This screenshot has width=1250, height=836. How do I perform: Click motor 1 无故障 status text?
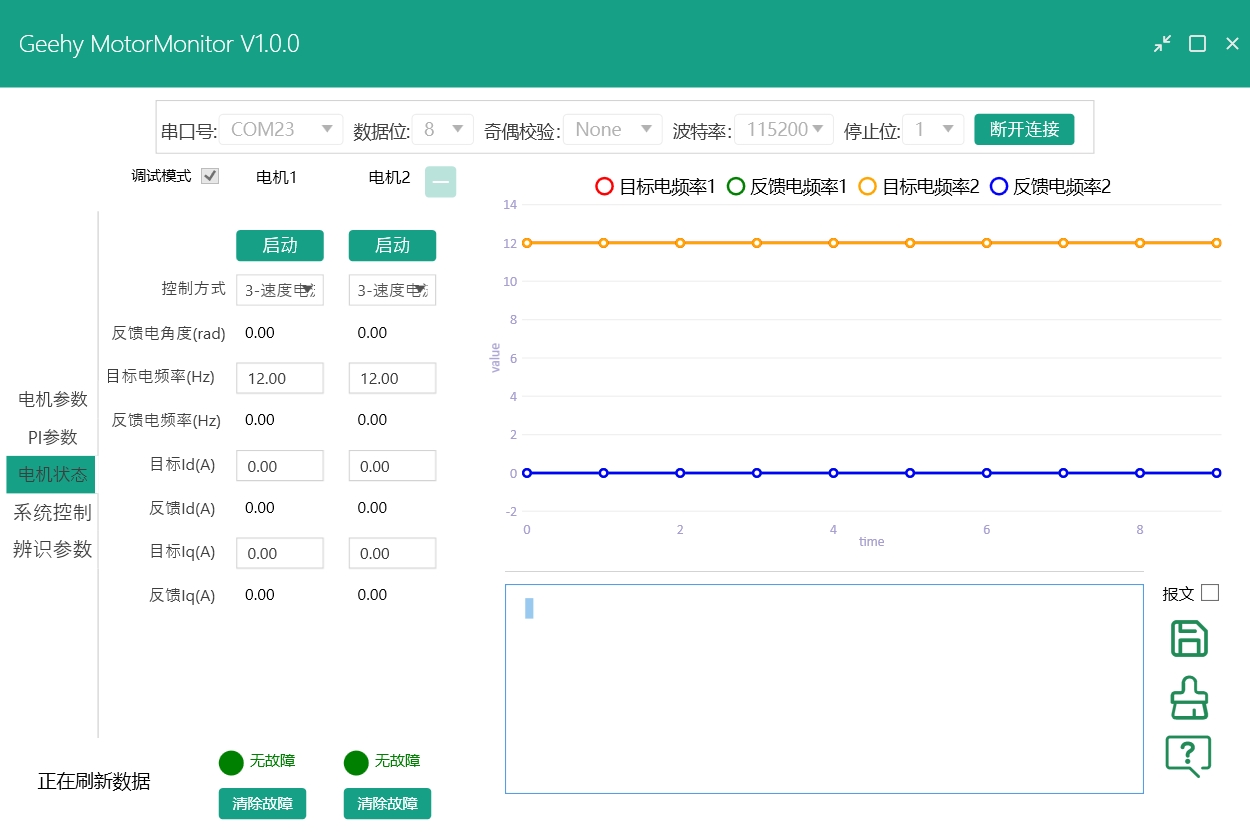point(272,761)
